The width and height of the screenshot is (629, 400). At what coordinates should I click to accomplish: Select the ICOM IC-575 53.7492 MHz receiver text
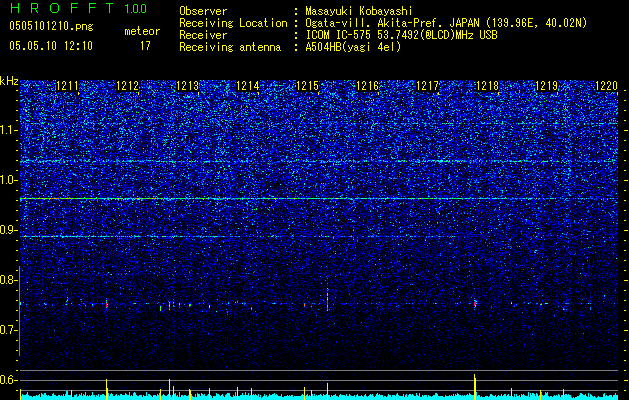(401, 35)
